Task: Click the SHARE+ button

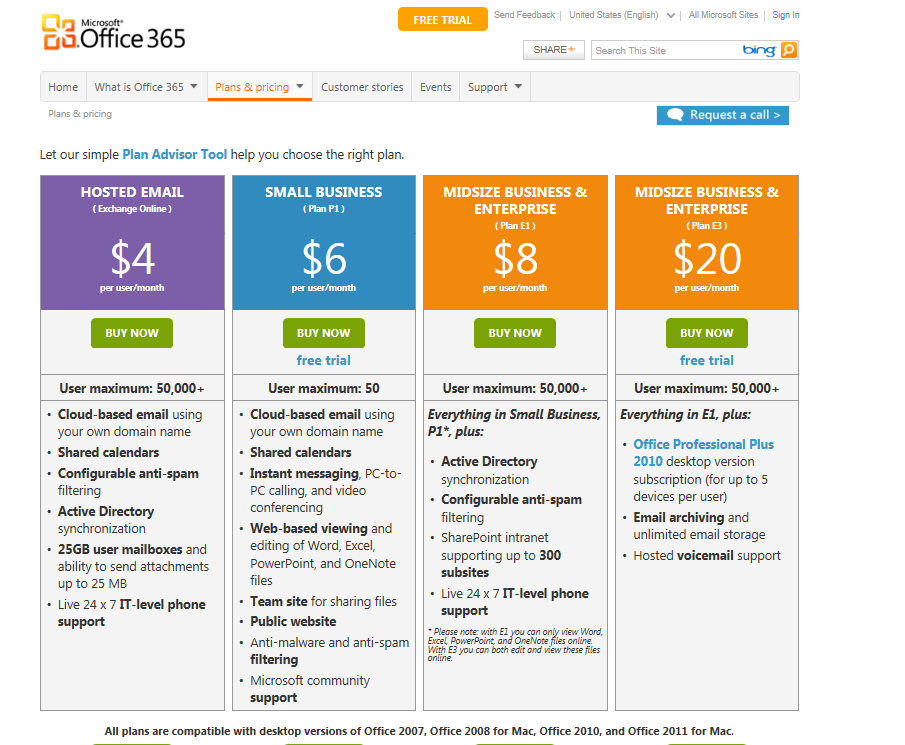Action: 554,50
